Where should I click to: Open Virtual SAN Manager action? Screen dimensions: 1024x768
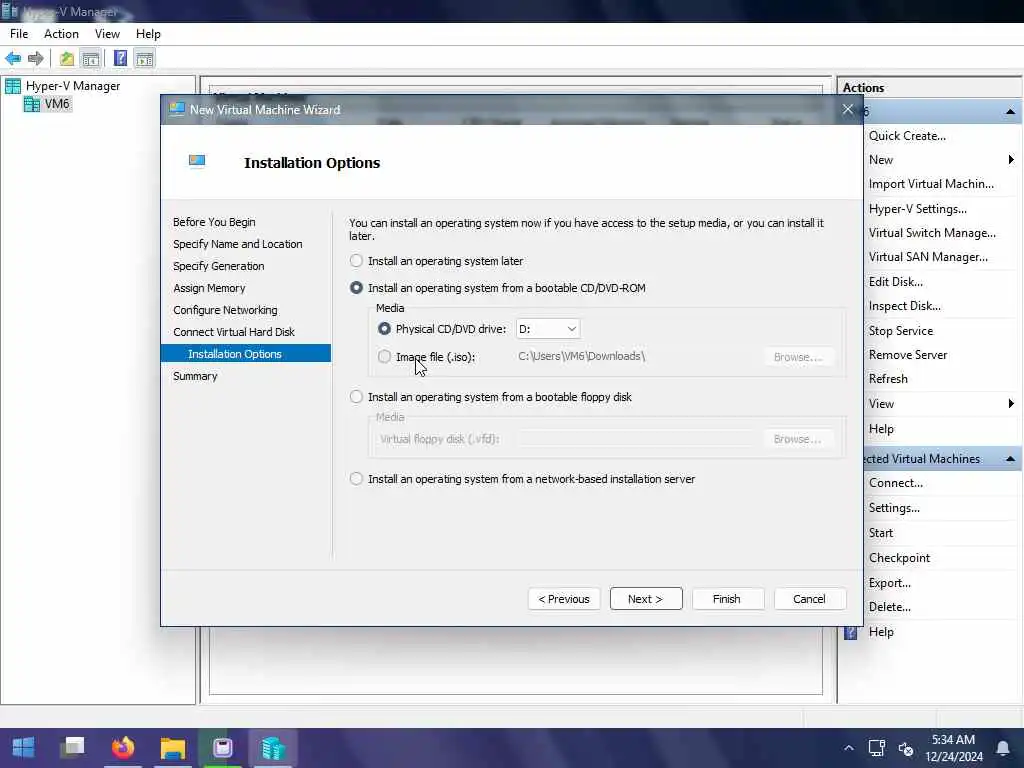tap(928, 257)
